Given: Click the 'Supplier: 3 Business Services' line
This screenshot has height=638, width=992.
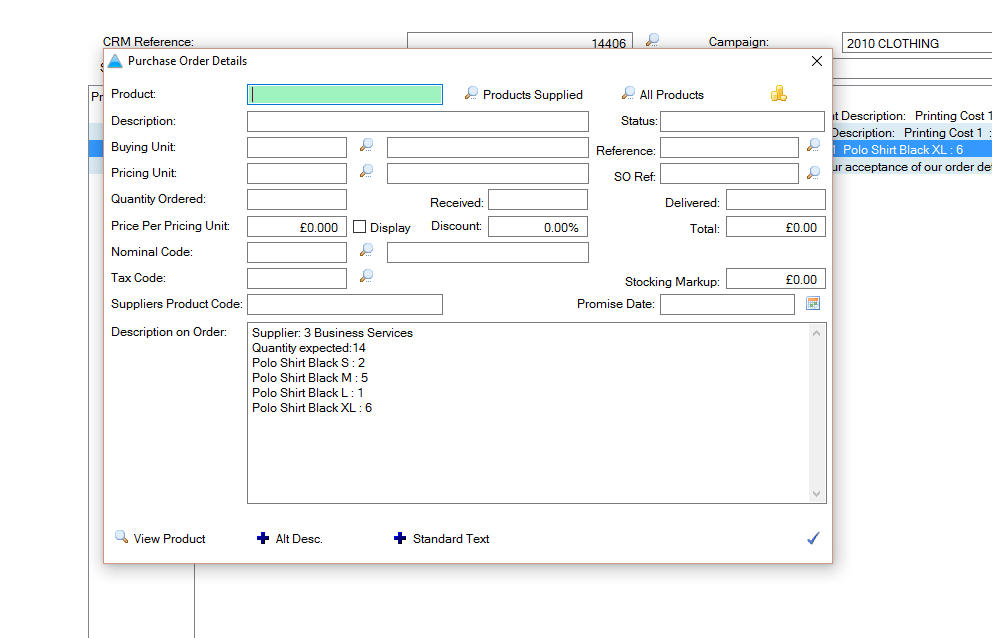Looking at the screenshot, I should click(x=332, y=333).
